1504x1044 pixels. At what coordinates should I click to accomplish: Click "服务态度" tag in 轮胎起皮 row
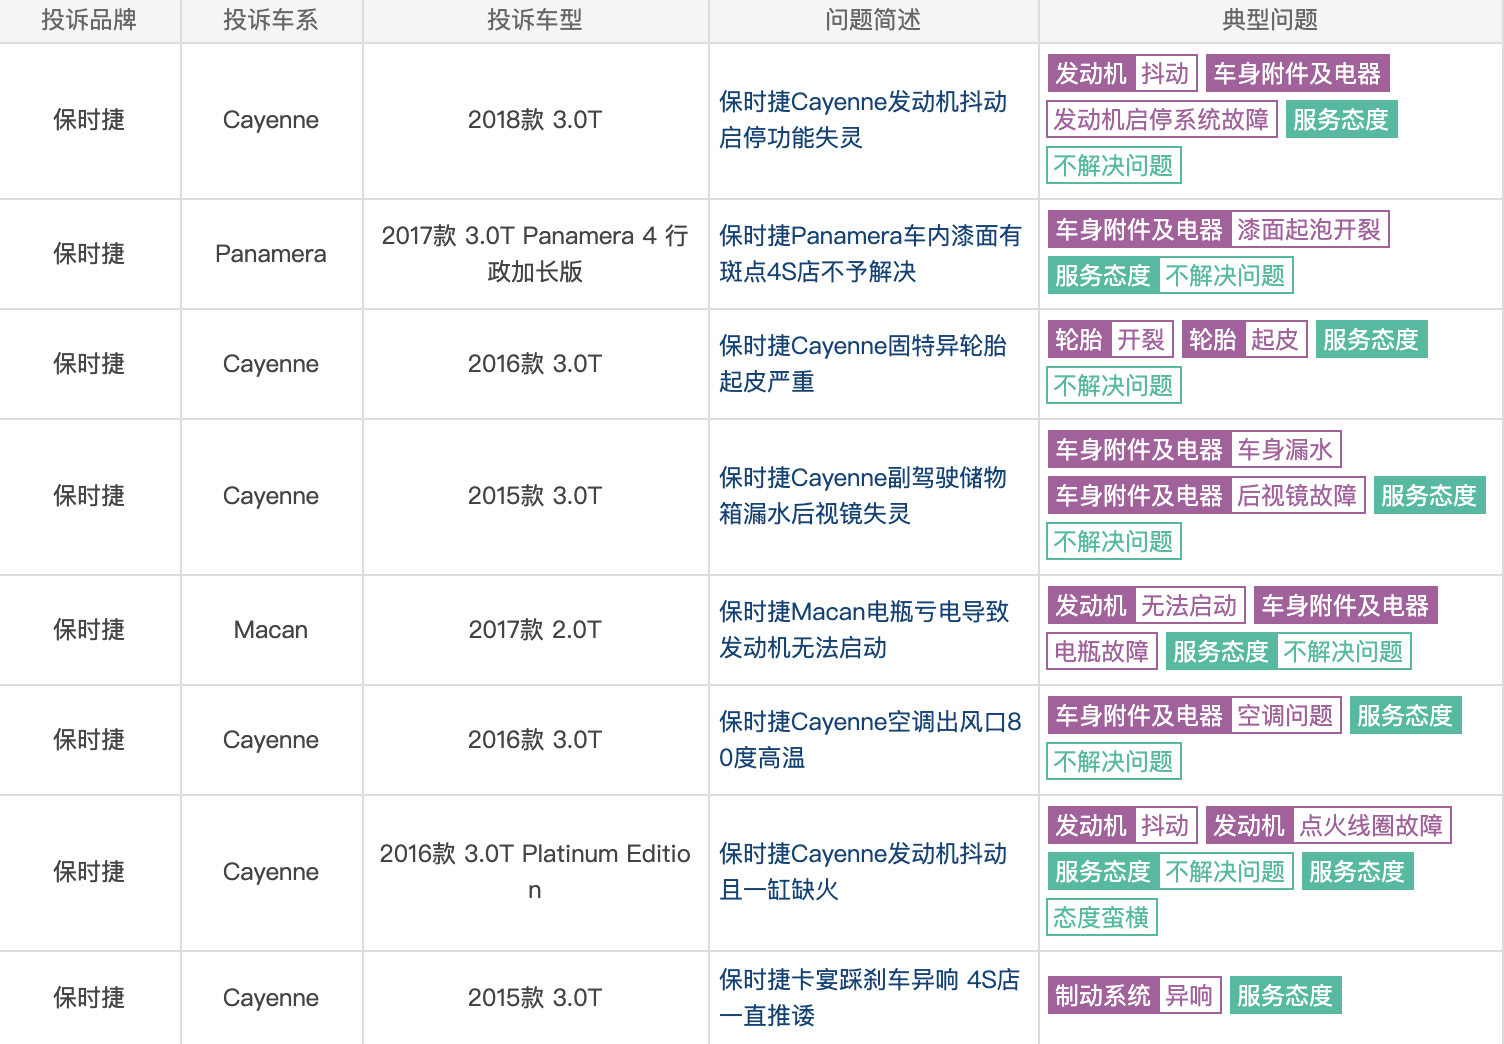tap(1371, 340)
